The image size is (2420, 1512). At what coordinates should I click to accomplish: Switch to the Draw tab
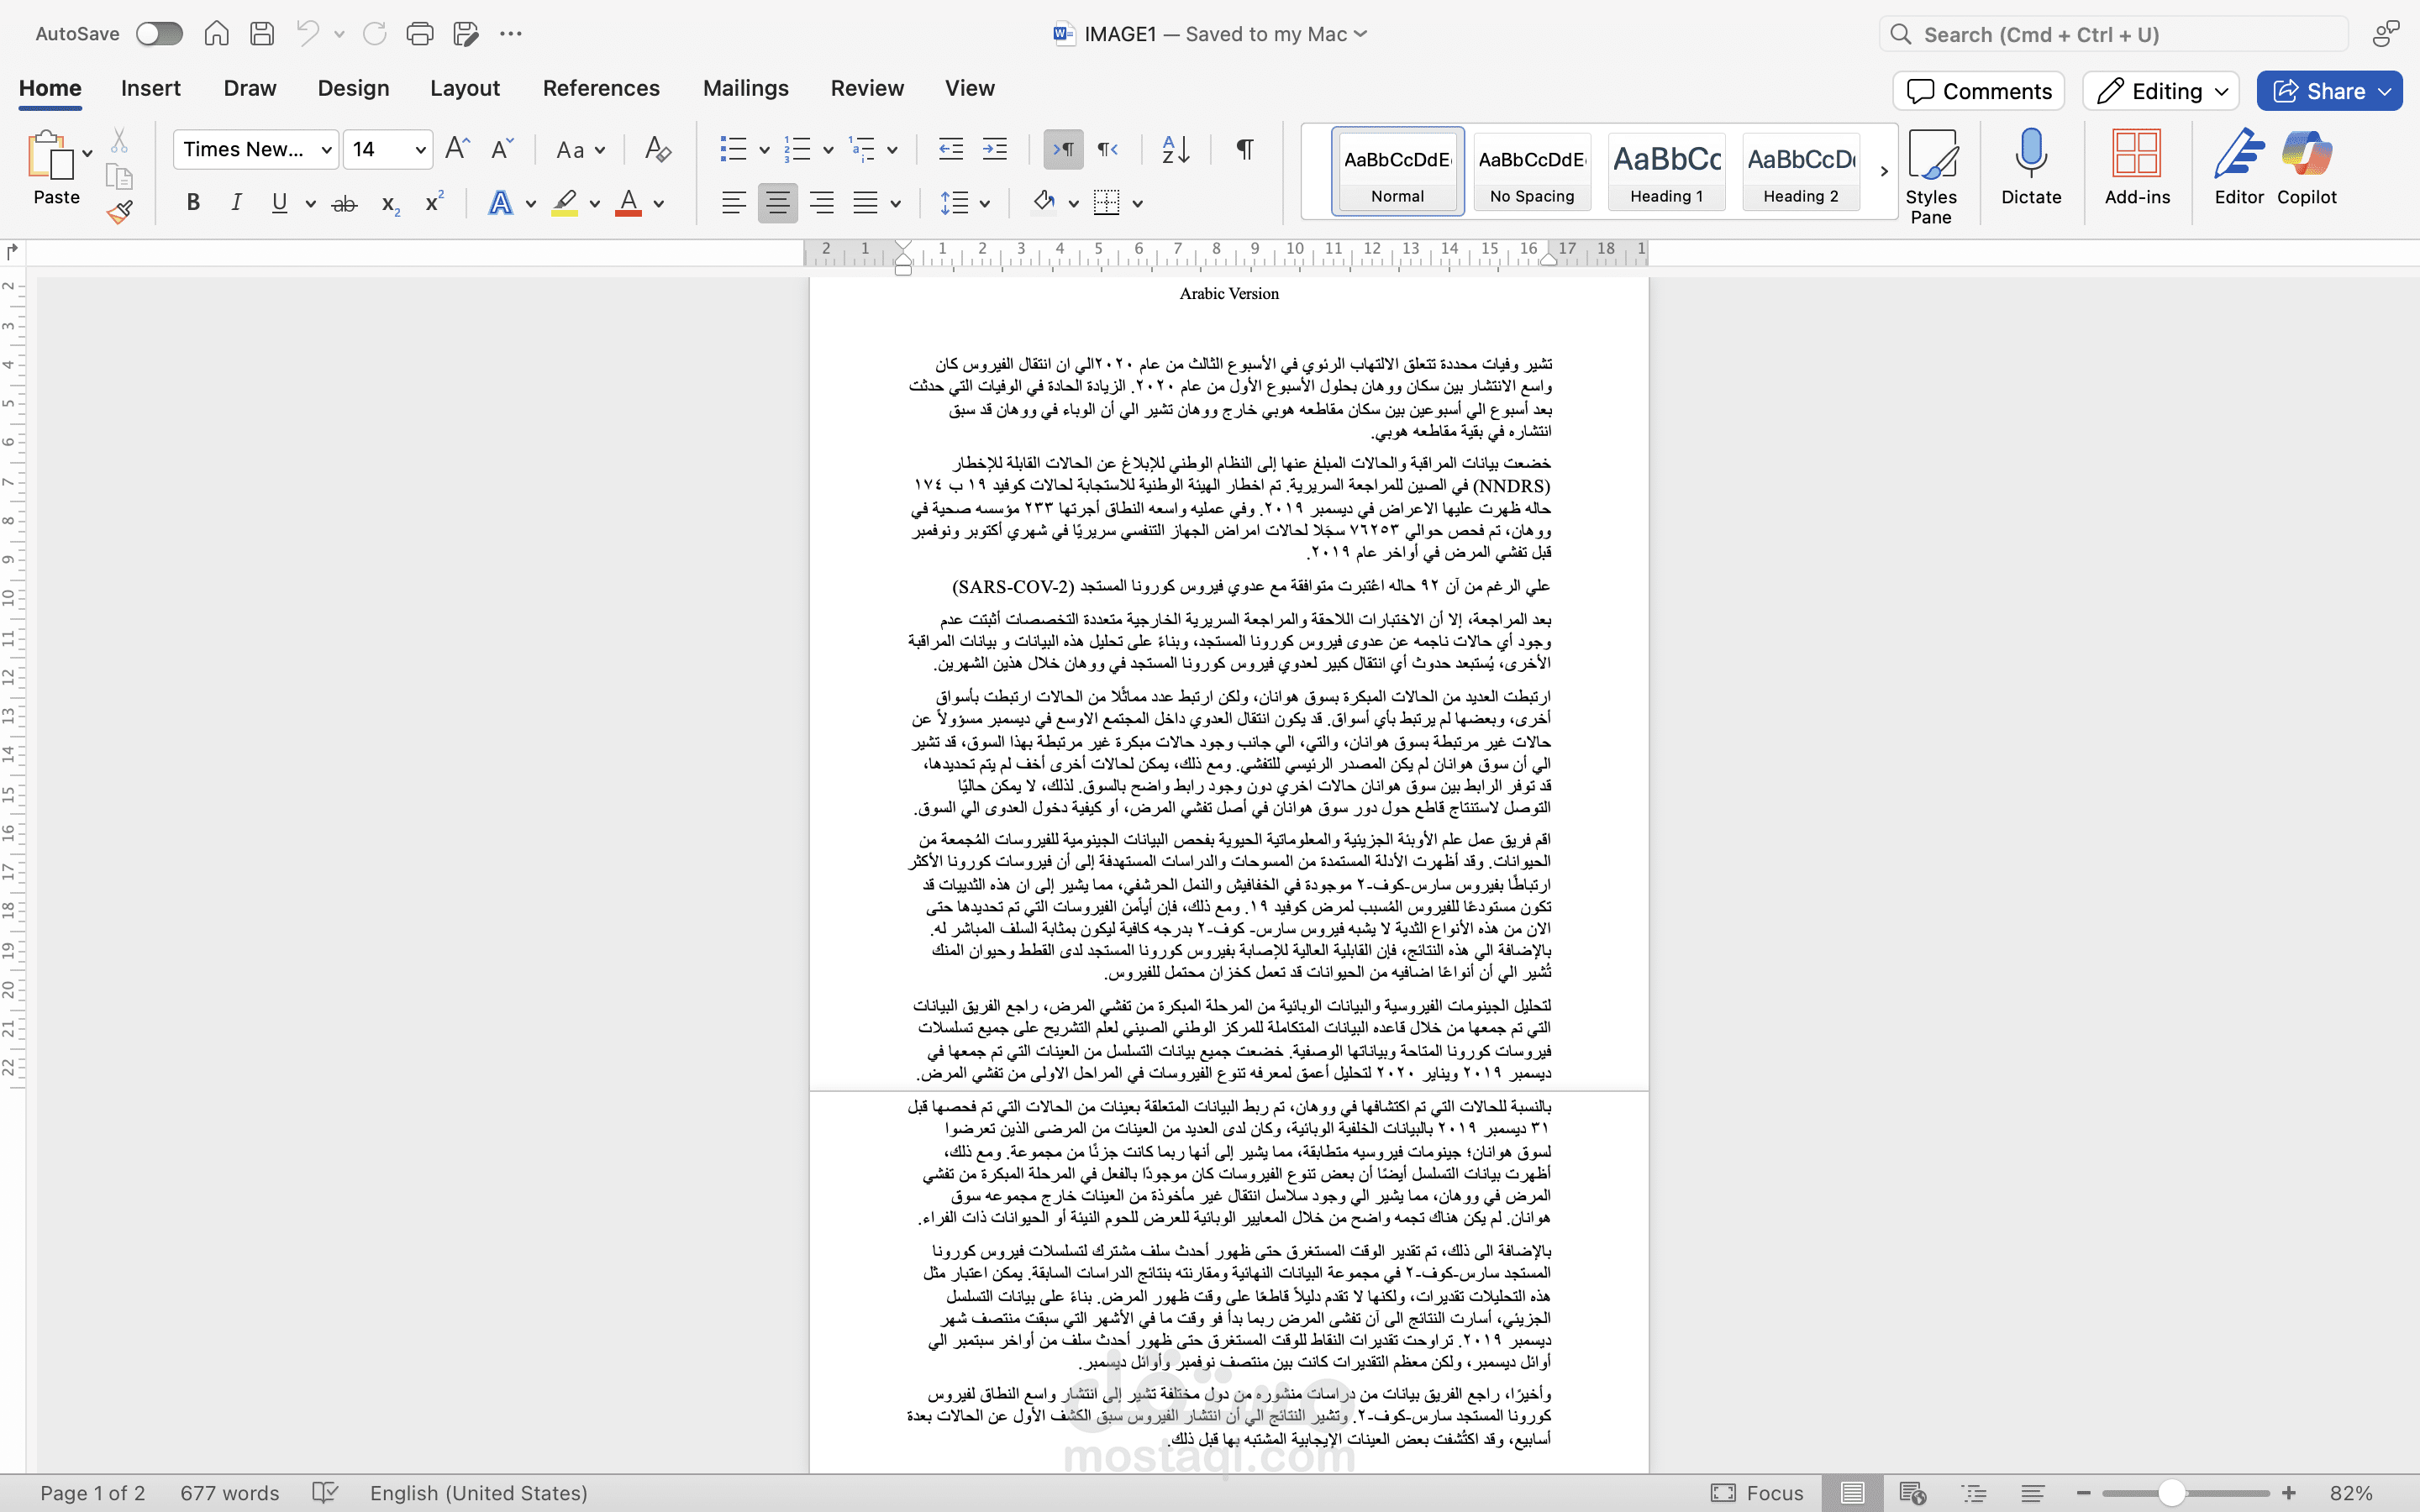[x=250, y=88]
